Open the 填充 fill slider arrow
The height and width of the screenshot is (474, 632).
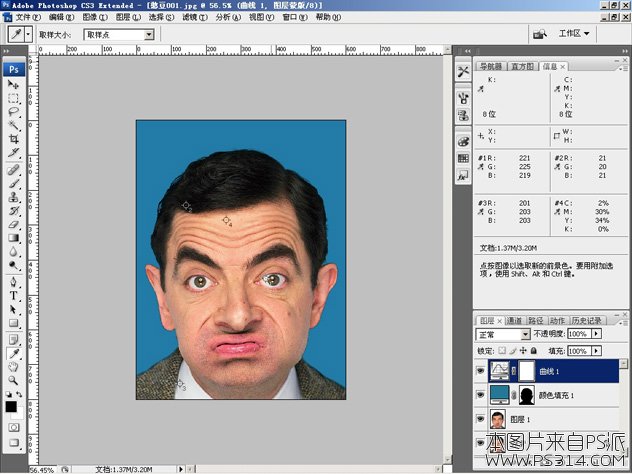pyautogui.click(x=597, y=351)
